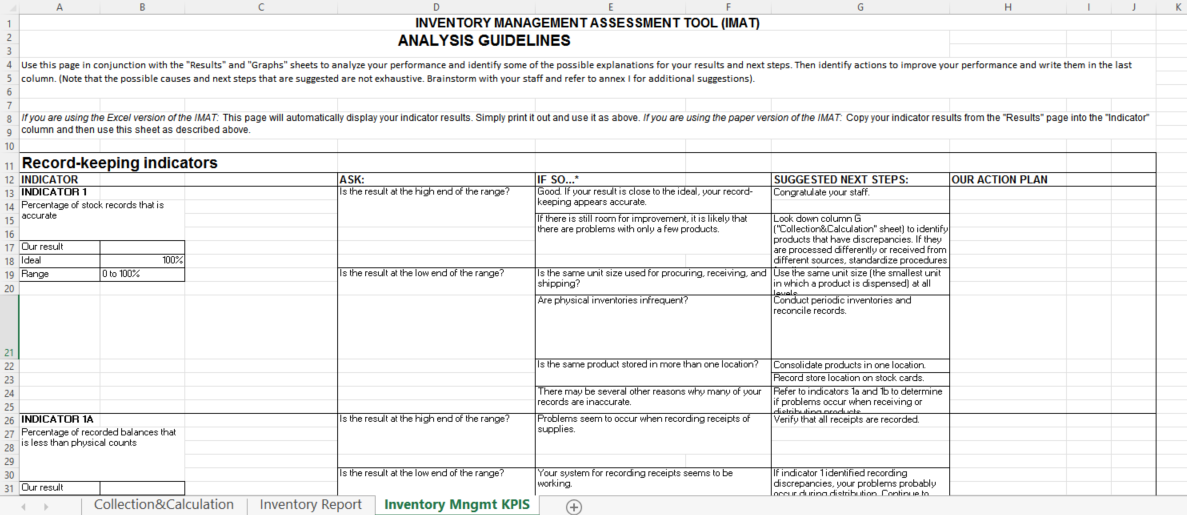Click Is the same unit size question cell
1187x515 pixels.
[x=653, y=280]
